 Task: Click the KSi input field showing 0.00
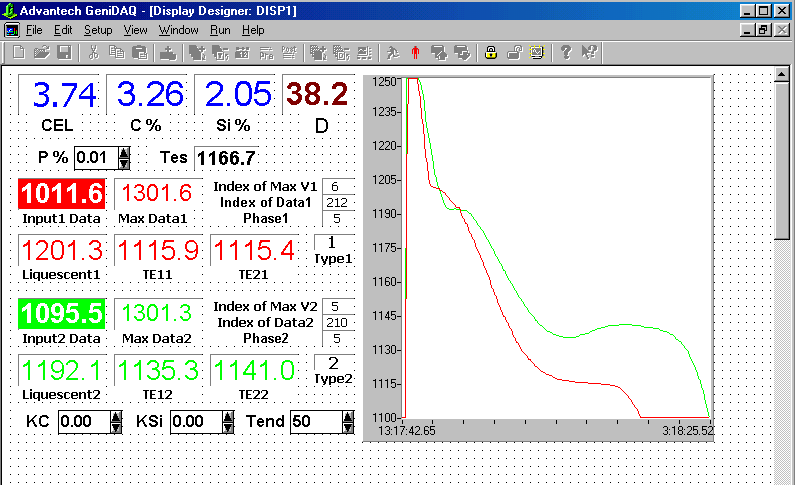pos(197,422)
